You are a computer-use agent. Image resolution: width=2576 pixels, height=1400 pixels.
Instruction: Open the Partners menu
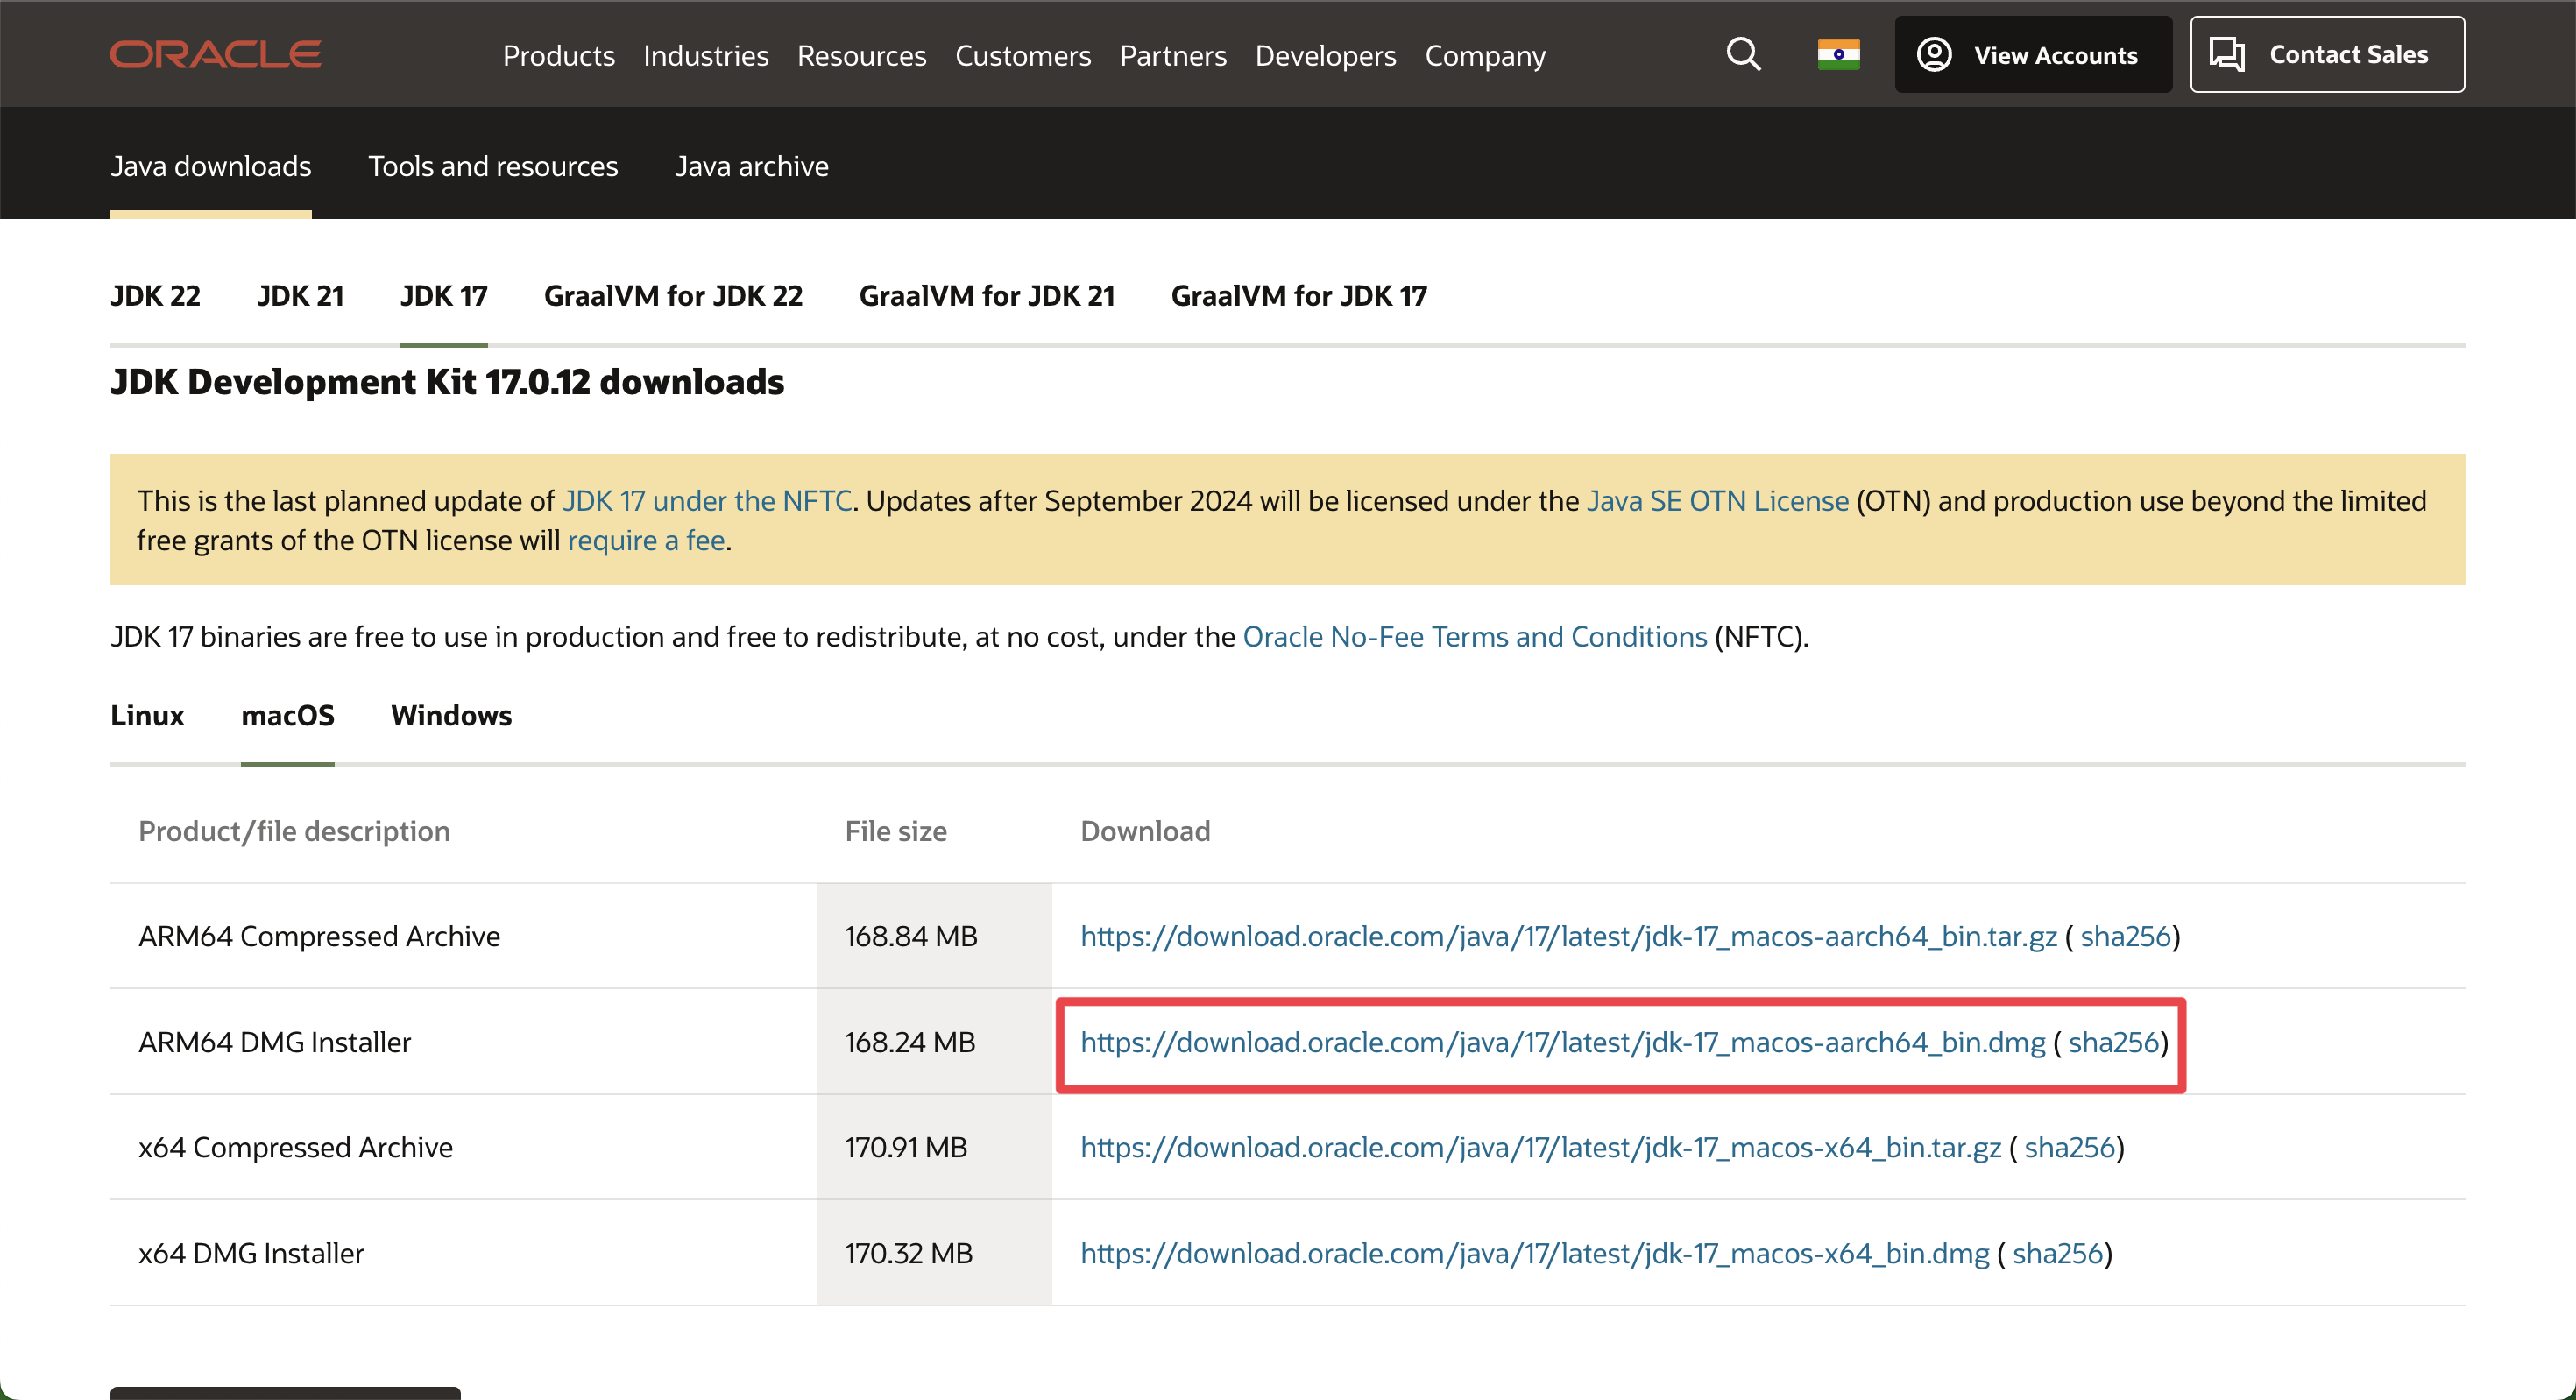click(1173, 56)
